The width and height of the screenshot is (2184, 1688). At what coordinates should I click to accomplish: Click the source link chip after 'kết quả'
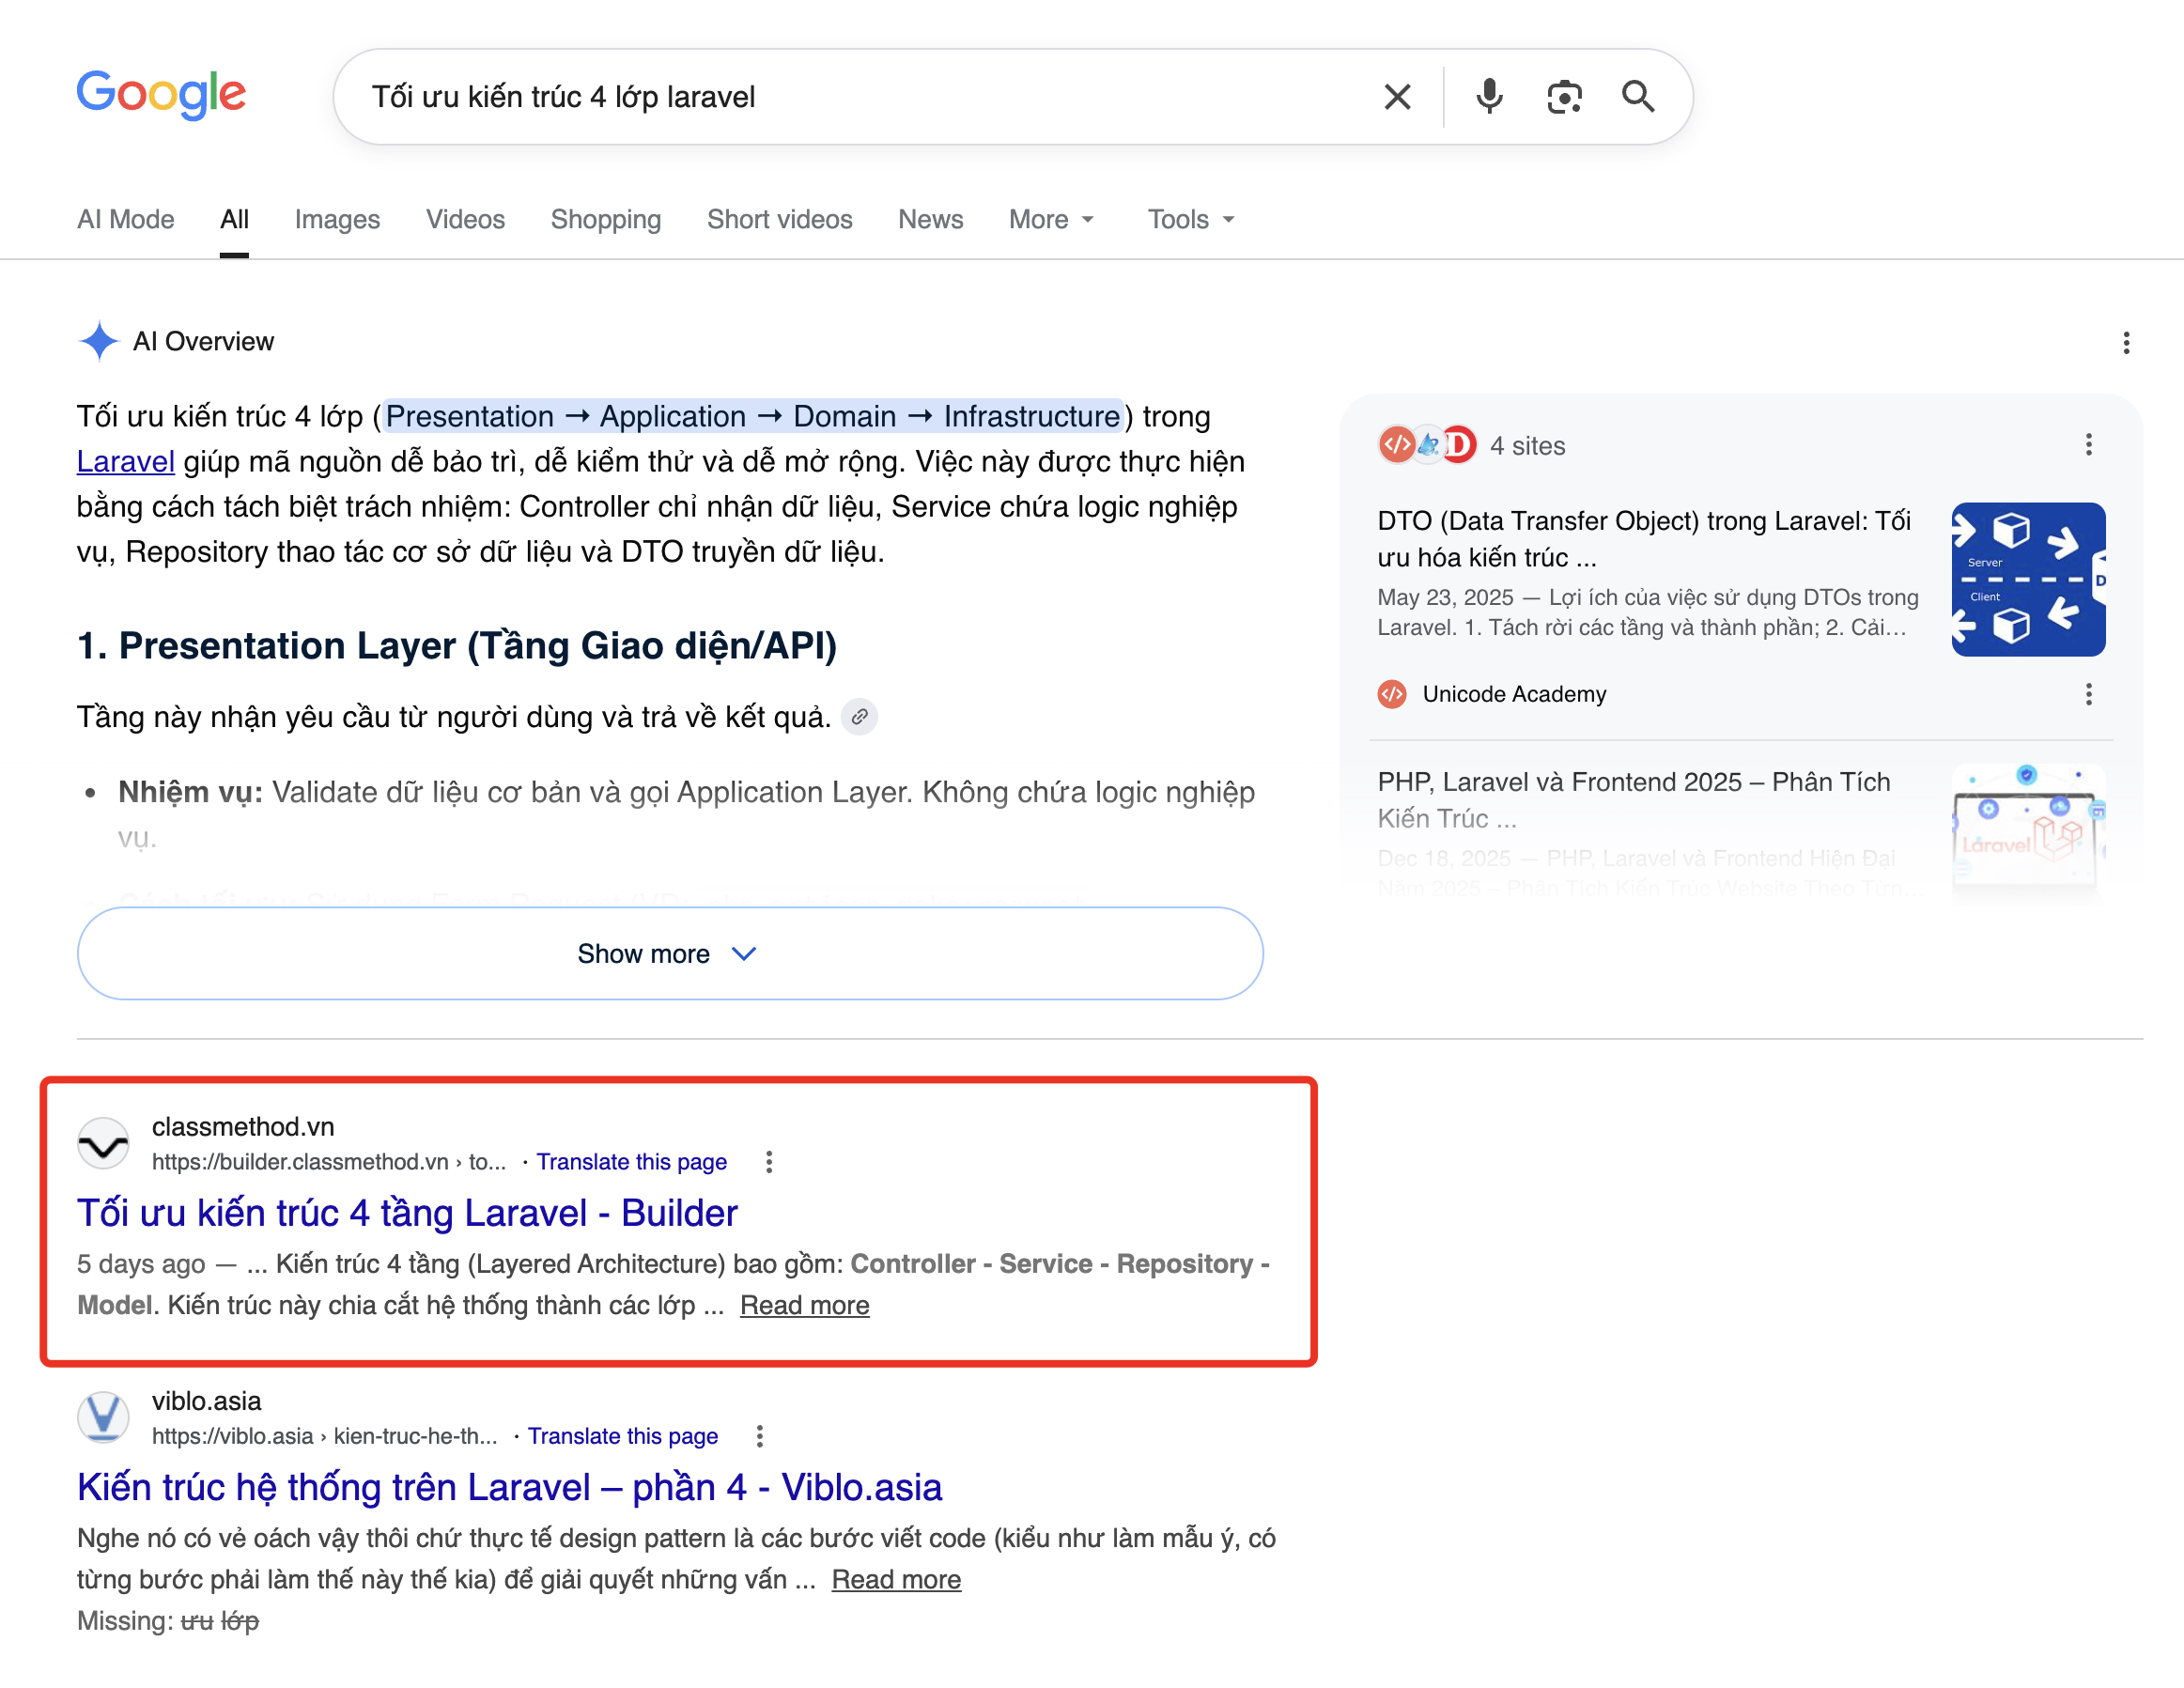[x=859, y=717]
